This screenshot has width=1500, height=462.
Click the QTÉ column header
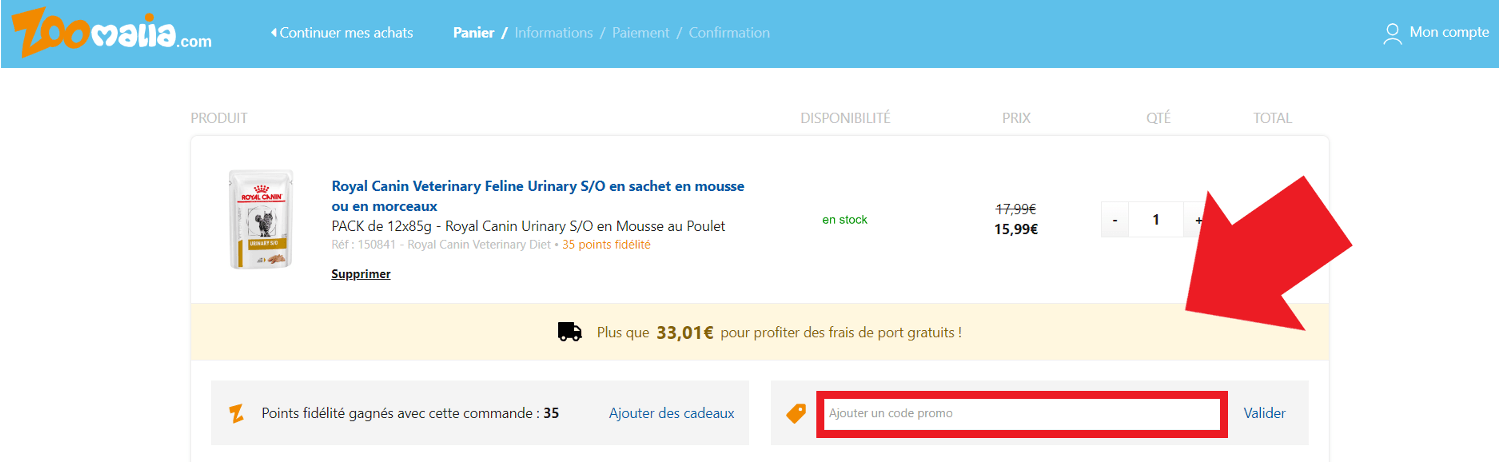point(1158,118)
